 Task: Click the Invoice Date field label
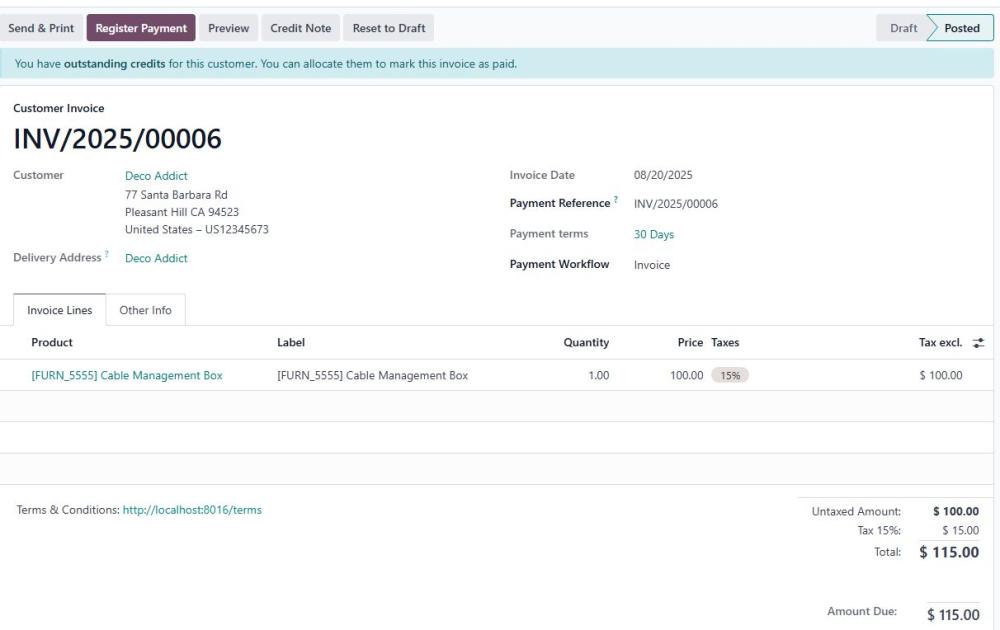tap(542, 175)
